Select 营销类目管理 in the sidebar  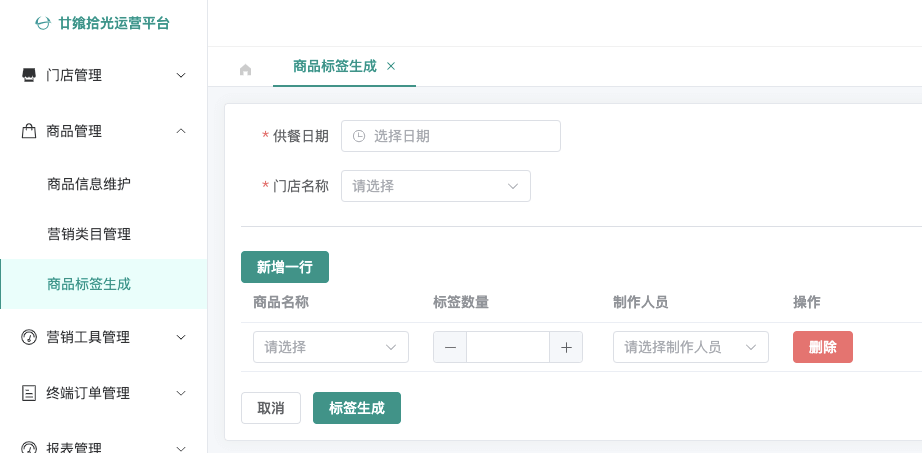point(103,234)
